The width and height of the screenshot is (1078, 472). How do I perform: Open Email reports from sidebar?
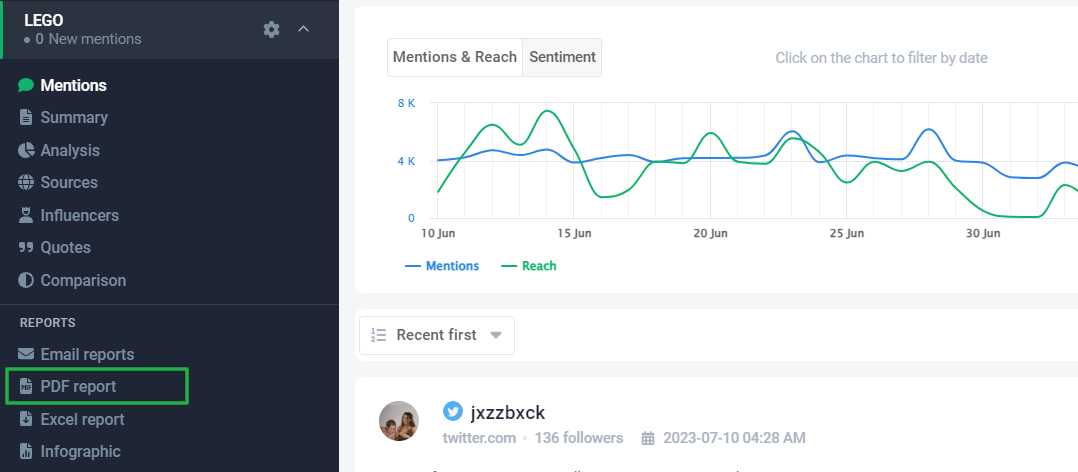86,354
